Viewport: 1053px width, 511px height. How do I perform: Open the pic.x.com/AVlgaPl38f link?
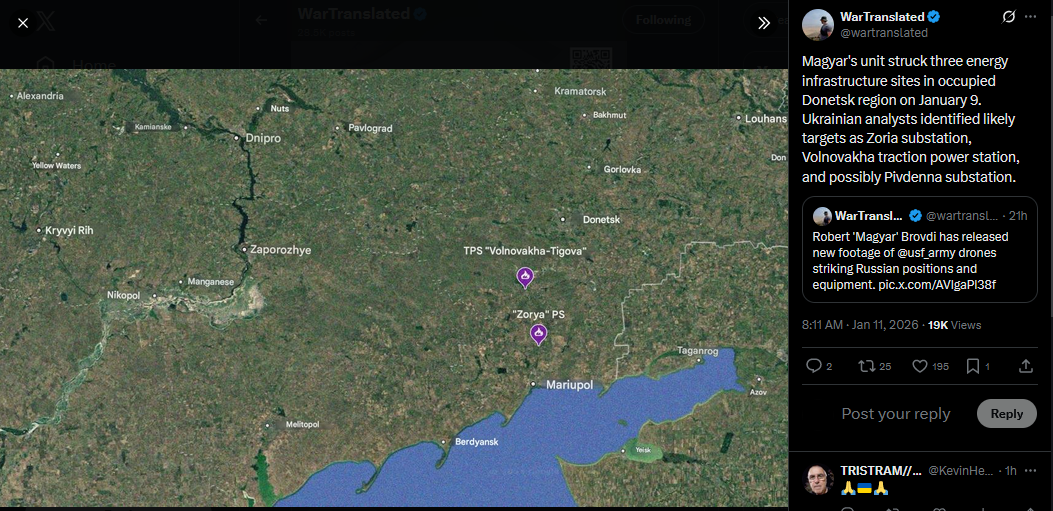[937, 285]
